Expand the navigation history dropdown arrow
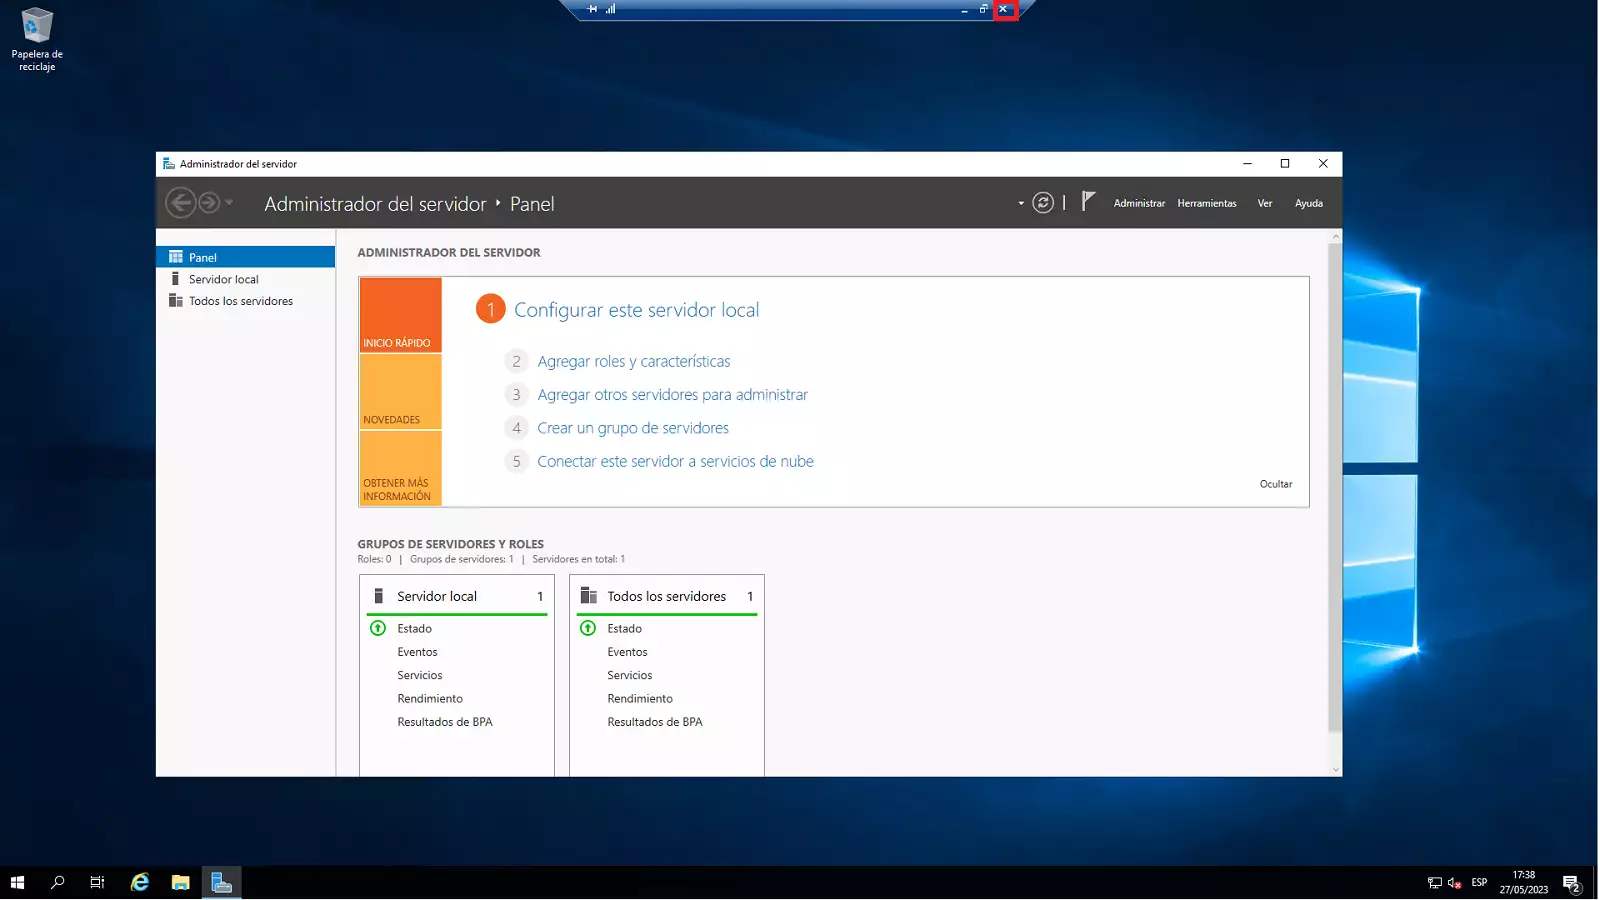The image size is (1600, 900). point(229,203)
